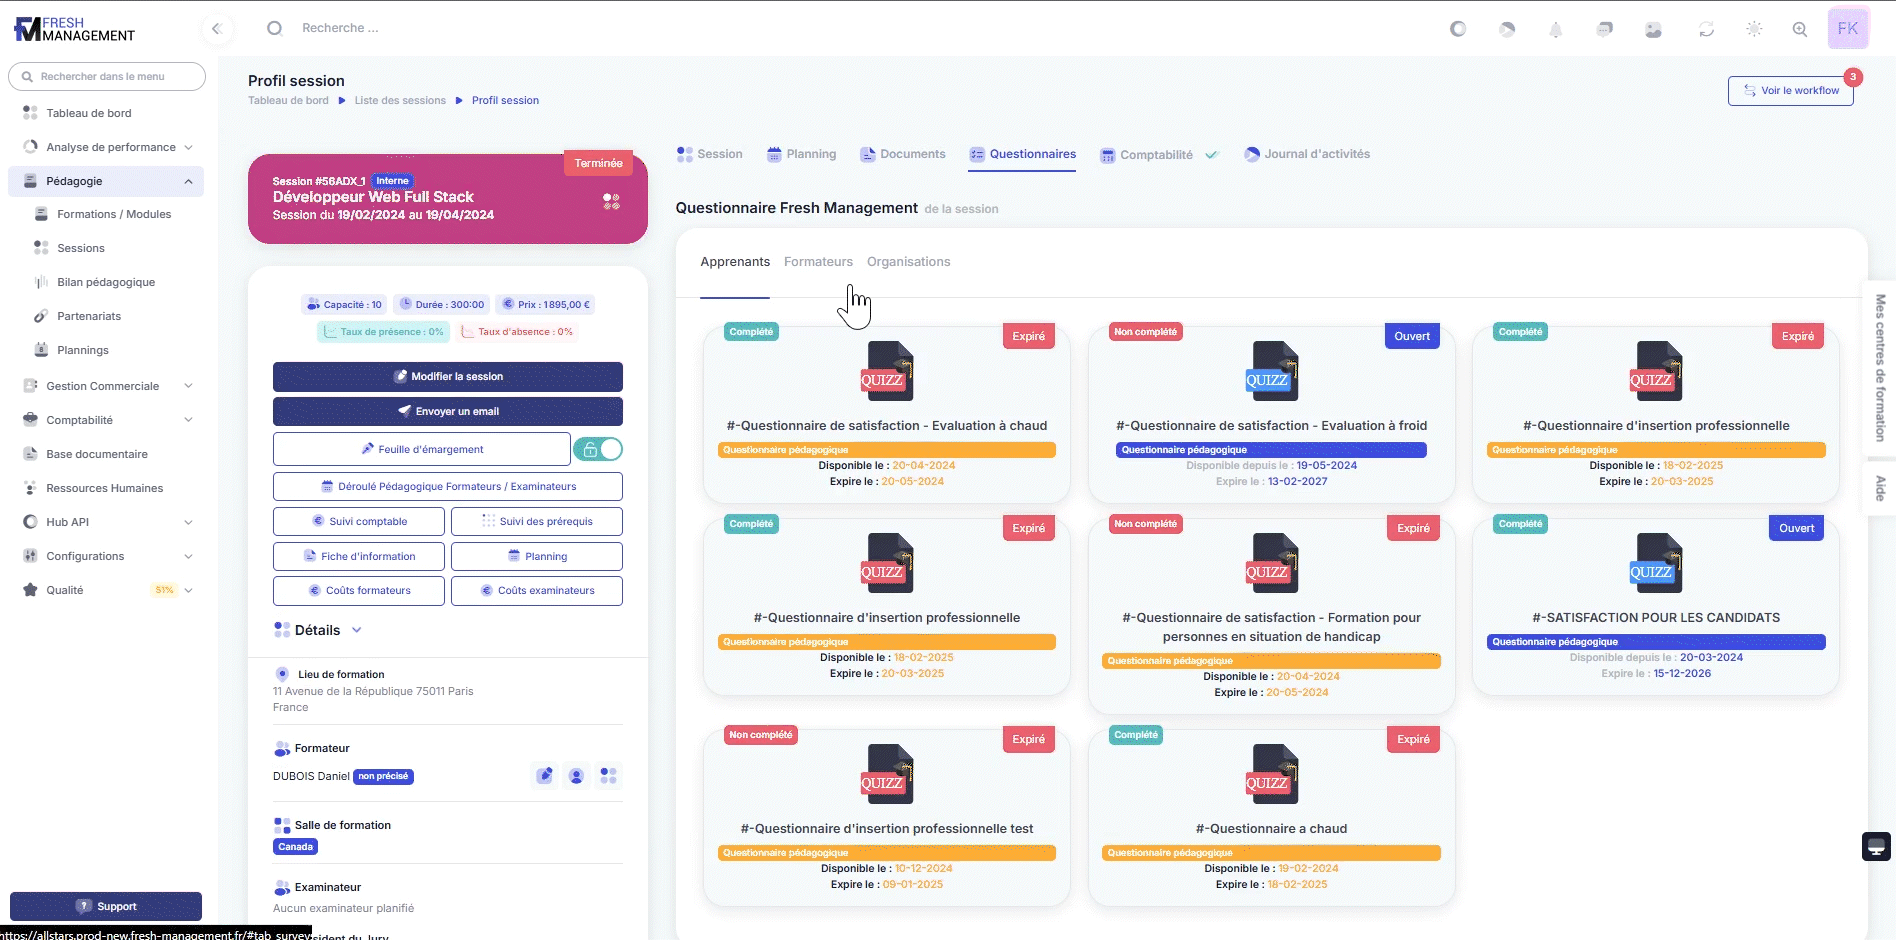Image resolution: width=1896 pixels, height=940 pixels.
Task: Collapse the Pédagogie sidebar menu
Action: click(x=188, y=181)
